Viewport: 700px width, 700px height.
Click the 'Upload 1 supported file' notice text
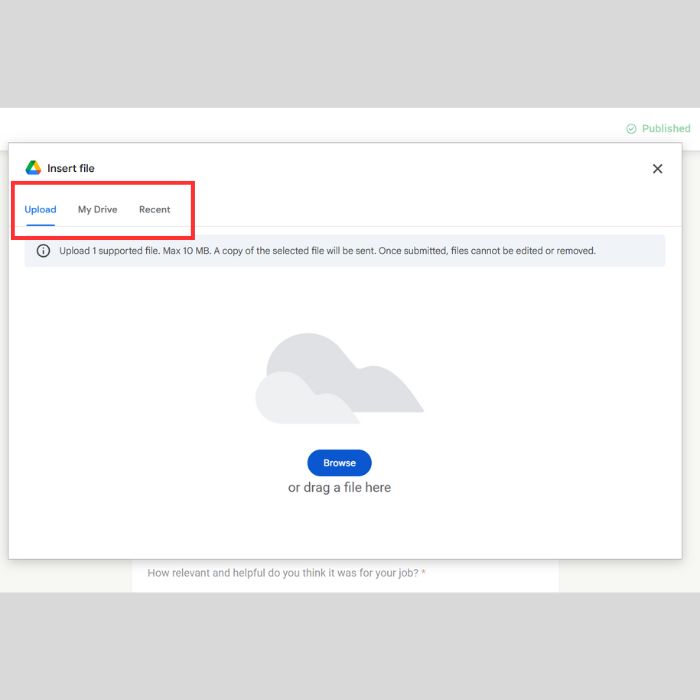[x=327, y=250]
